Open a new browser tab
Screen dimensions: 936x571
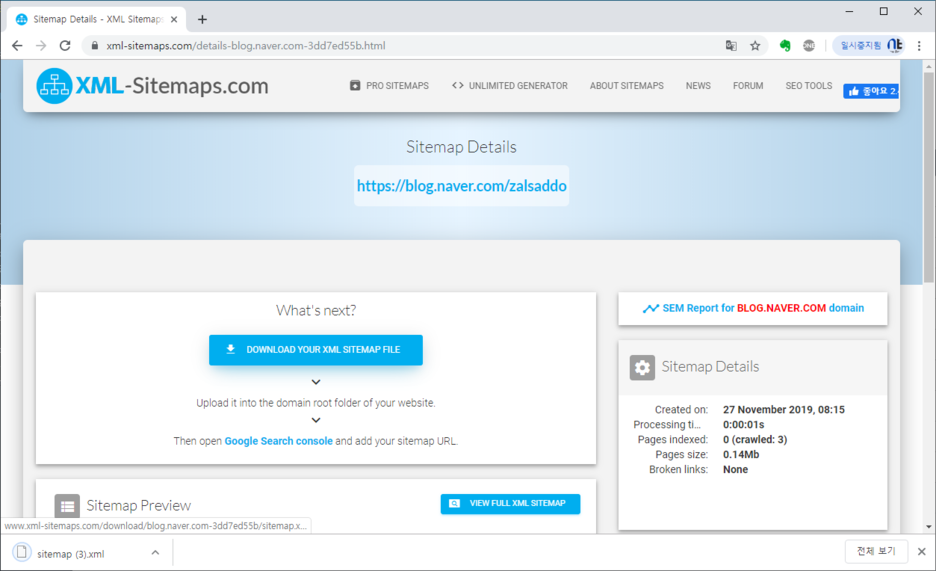(202, 19)
